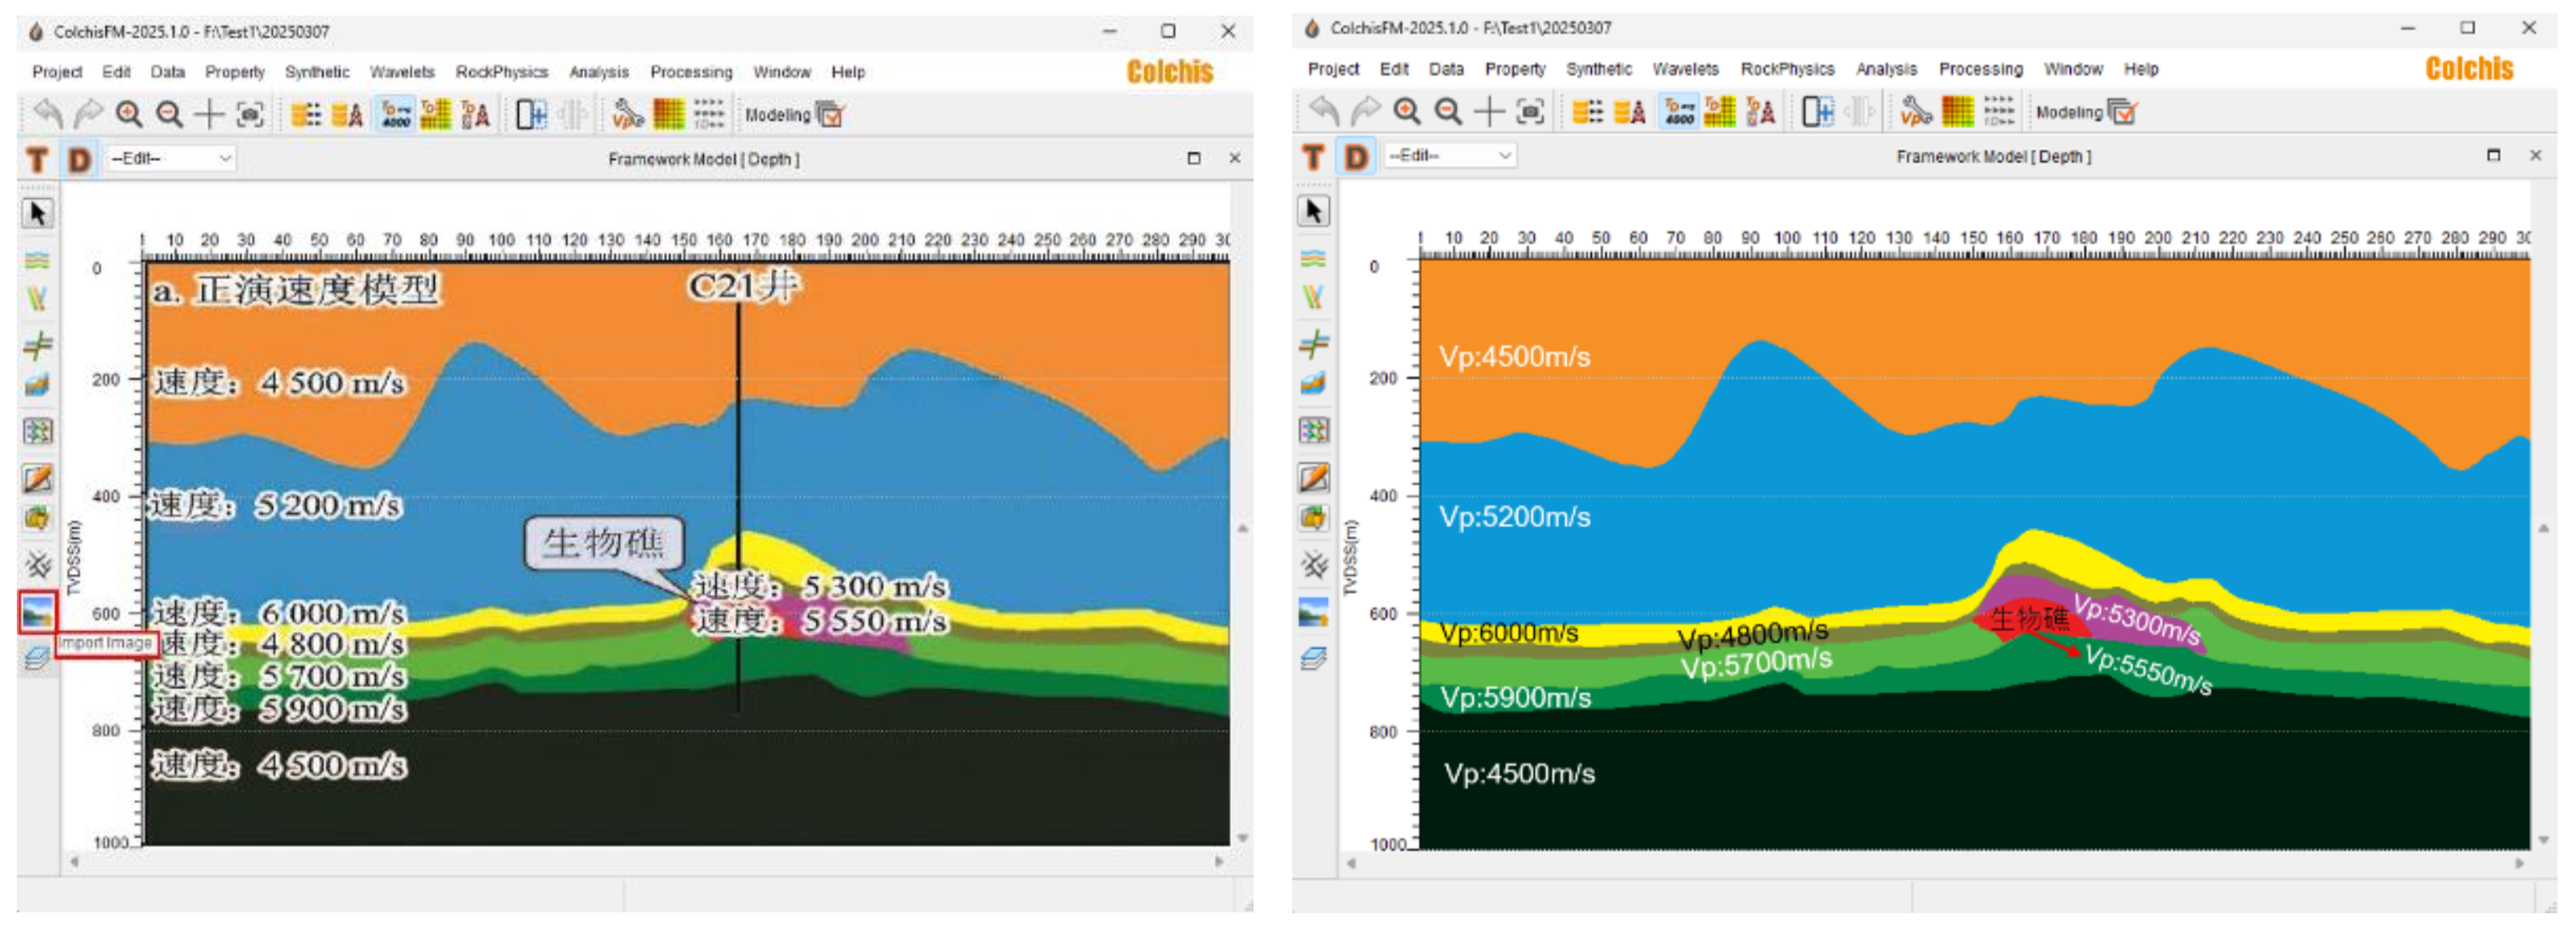Click Redo arrow in left window toolbar

(89, 114)
